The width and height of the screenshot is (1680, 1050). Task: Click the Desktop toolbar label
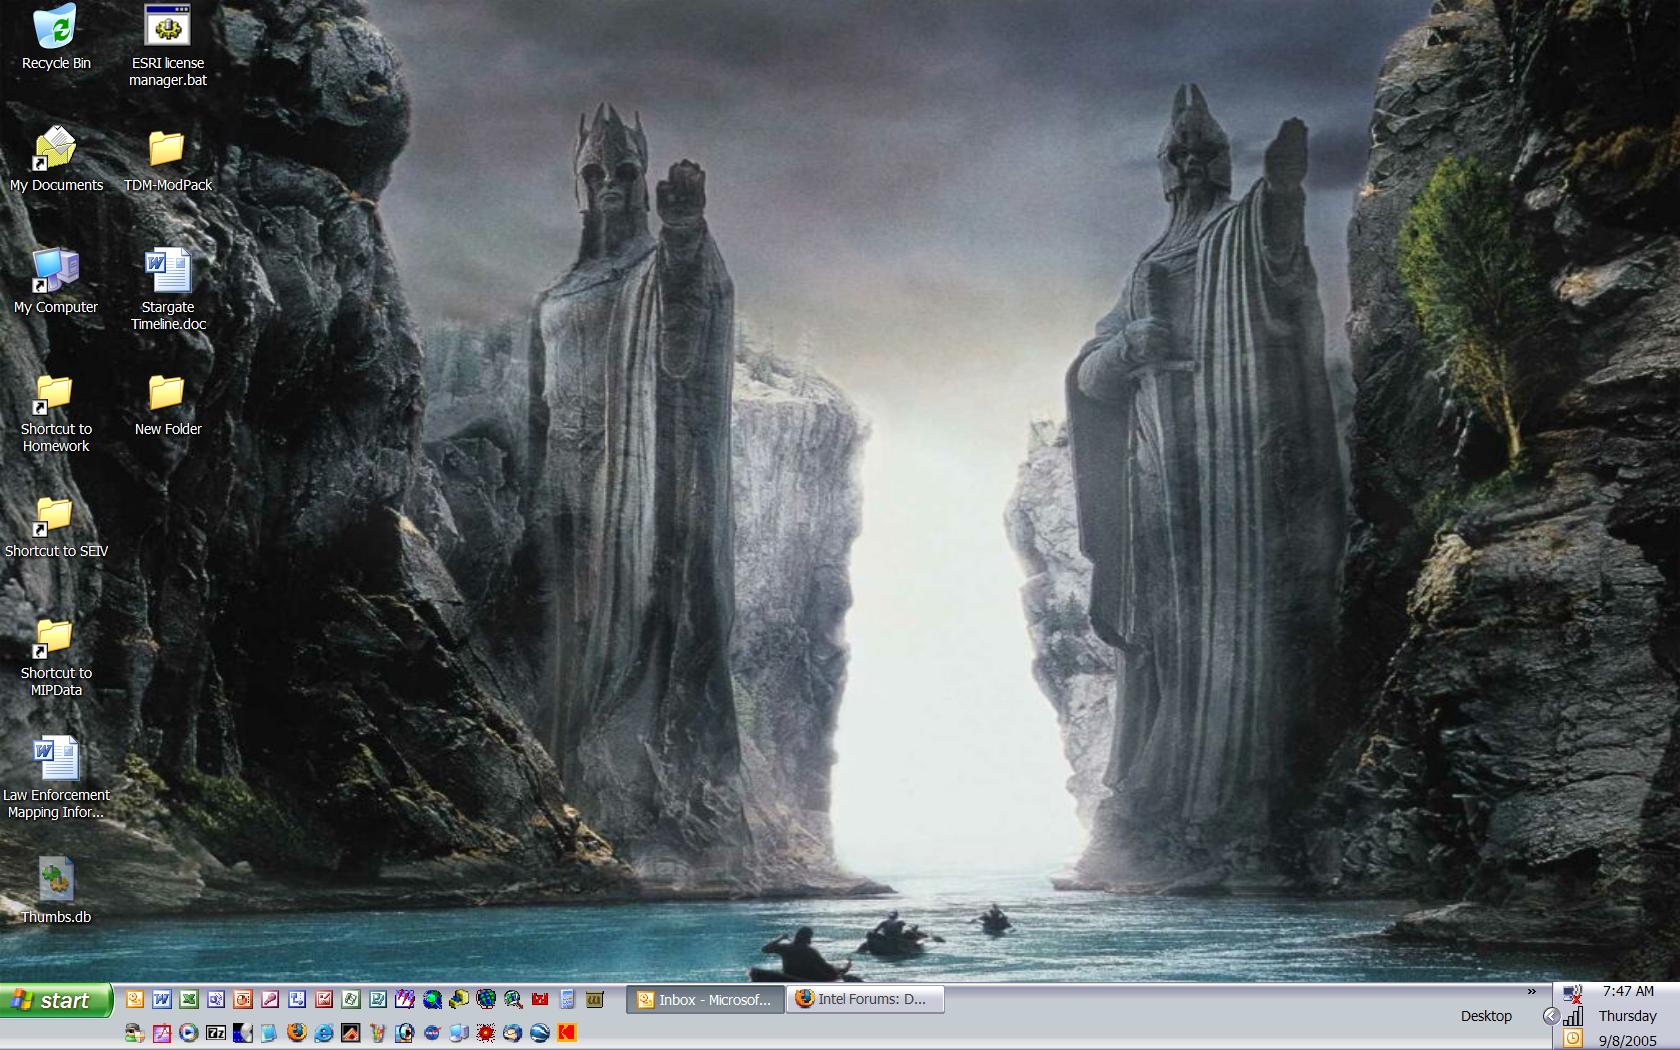point(1486,1016)
